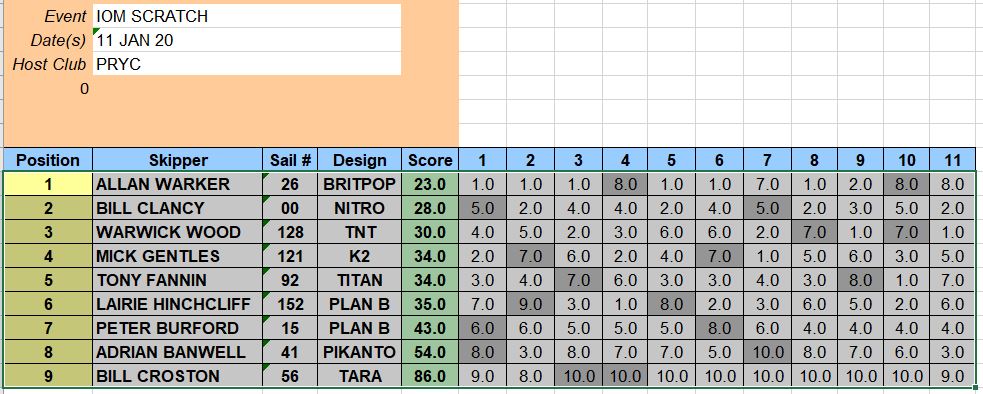
Task: Select the BRITPOP design cell
Action: (360, 184)
